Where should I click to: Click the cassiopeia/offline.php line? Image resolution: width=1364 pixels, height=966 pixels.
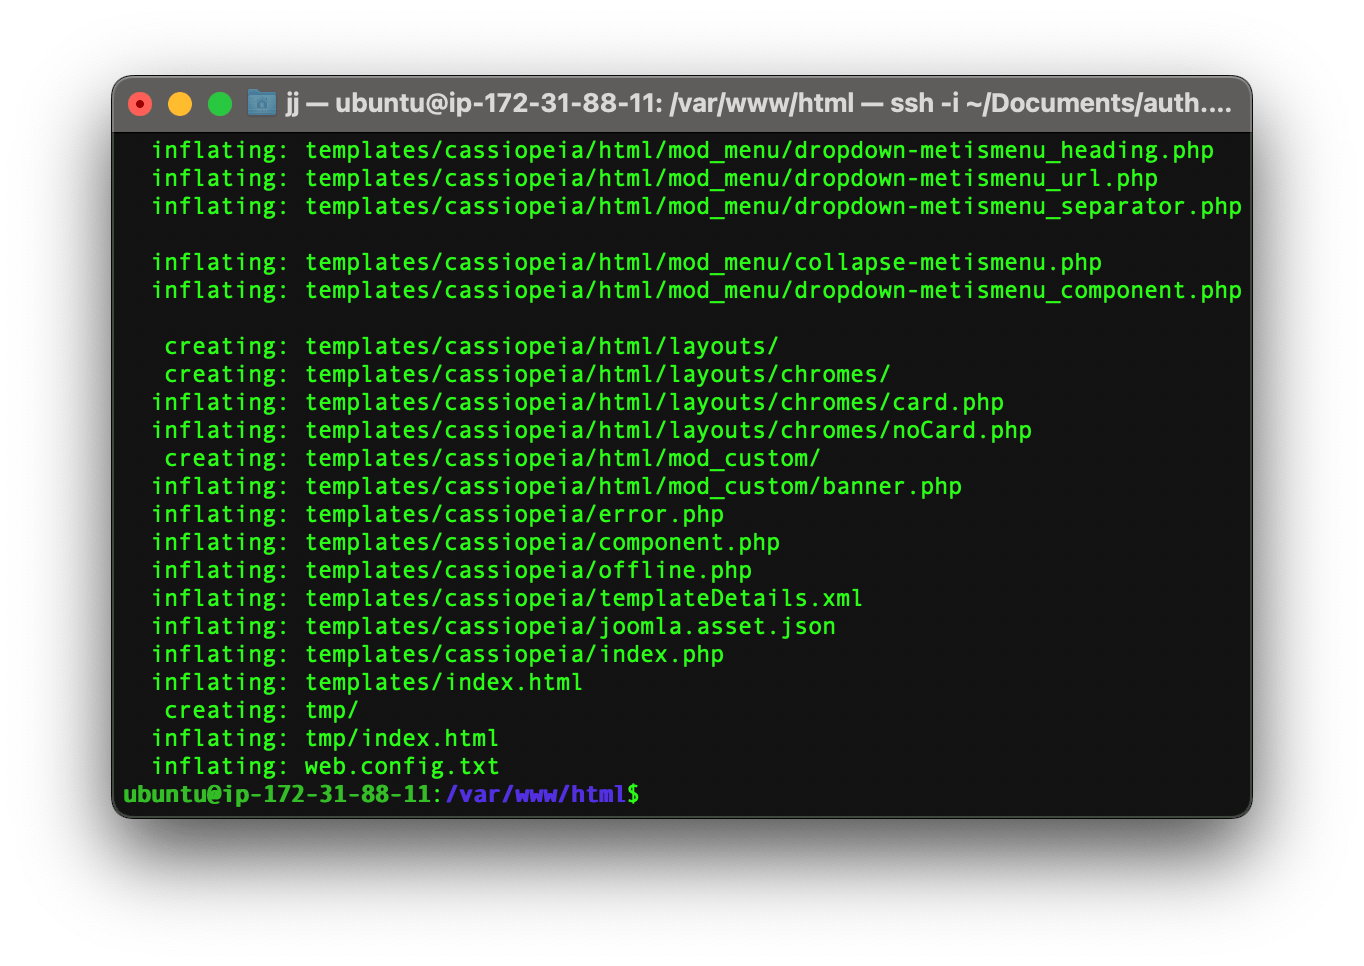tap(452, 571)
